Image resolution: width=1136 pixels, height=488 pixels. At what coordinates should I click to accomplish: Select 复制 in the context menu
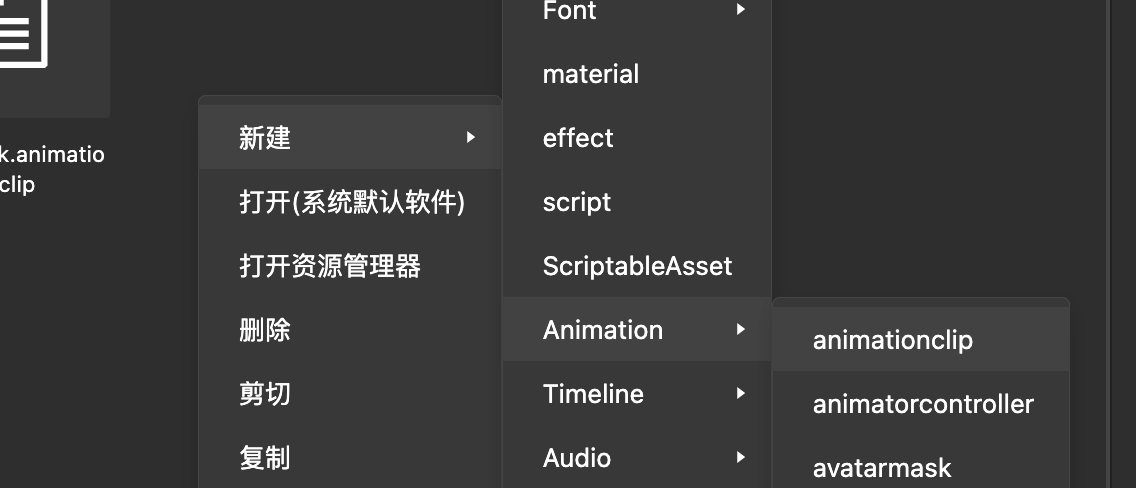[350, 457]
